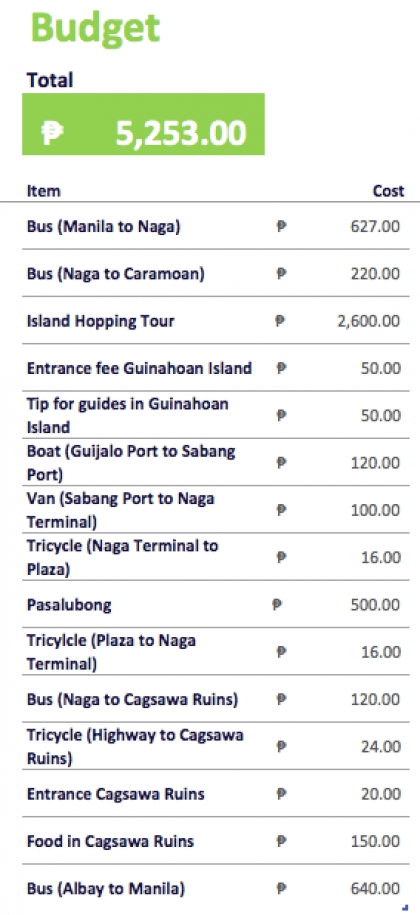Select the Bus (Manila to Naga) item
Screen dimensions: 420x915
pyautogui.click(x=104, y=226)
